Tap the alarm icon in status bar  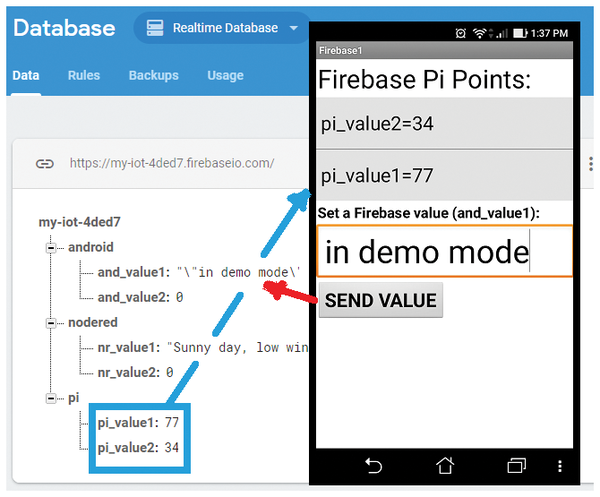(461, 33)
